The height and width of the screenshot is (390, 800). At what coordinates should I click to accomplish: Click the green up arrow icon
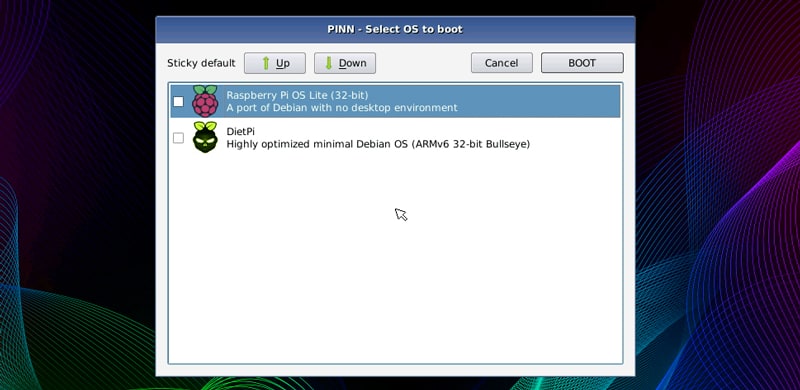point(266,63)
